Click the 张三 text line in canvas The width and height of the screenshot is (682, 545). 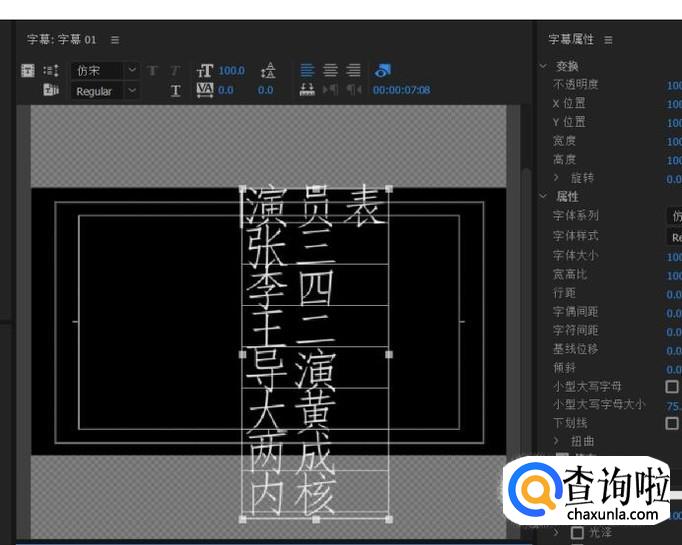pos(291,246)
